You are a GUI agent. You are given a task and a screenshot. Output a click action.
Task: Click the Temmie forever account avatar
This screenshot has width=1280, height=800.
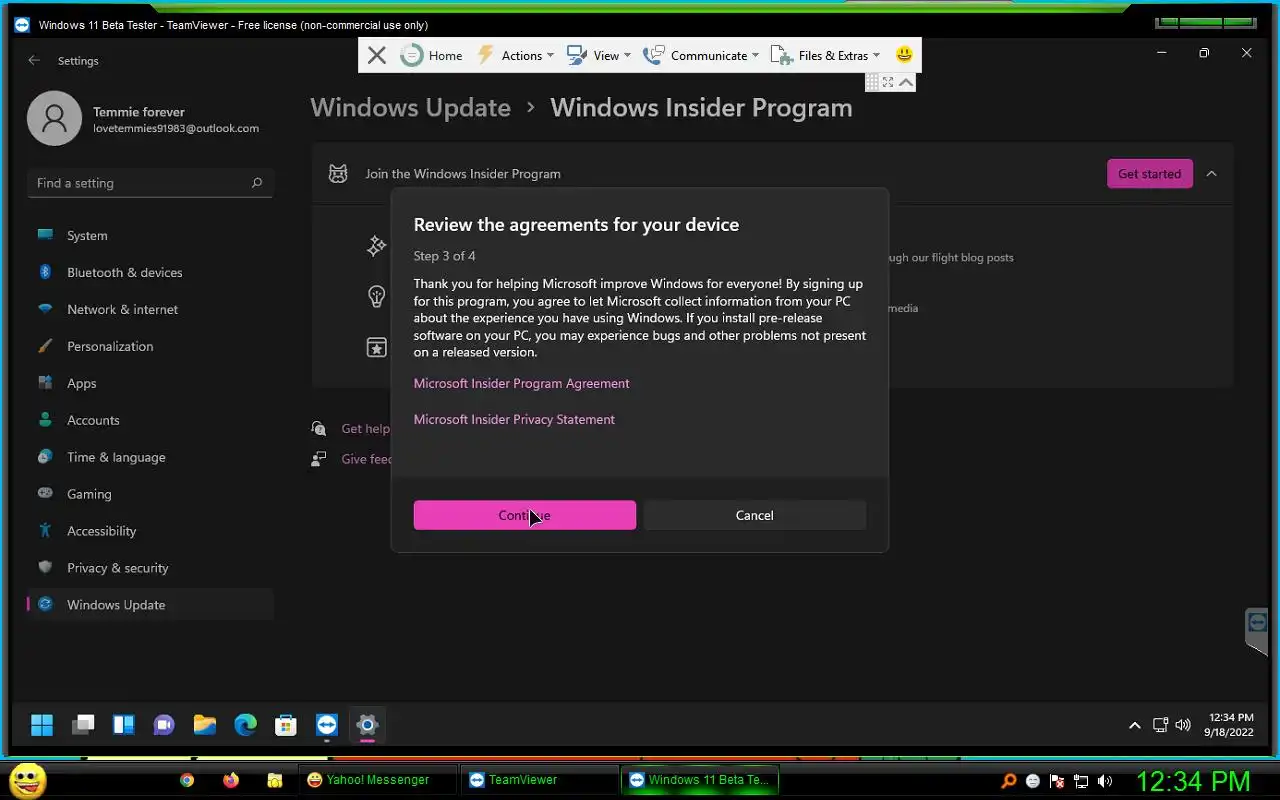point(54,118)
